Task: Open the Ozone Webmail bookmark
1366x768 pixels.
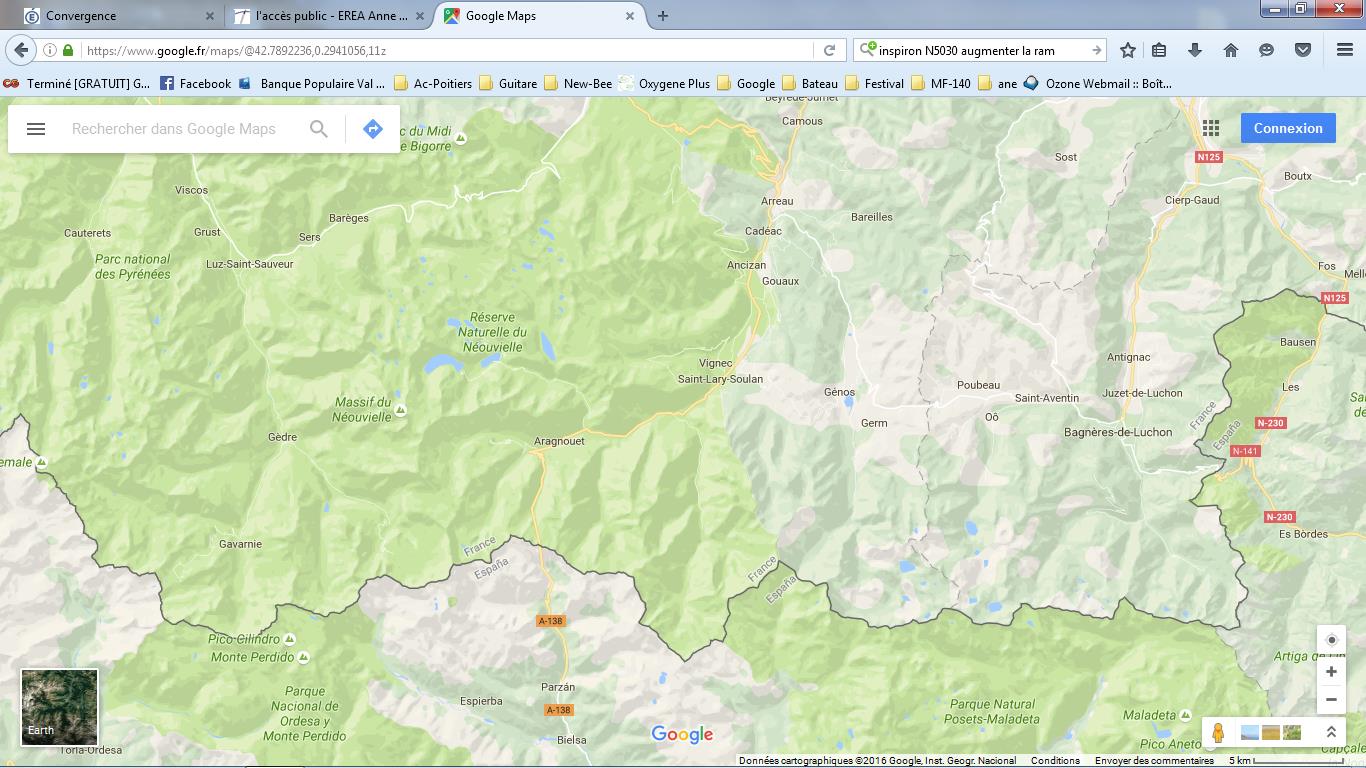Action: click(x=1098, y=83)
